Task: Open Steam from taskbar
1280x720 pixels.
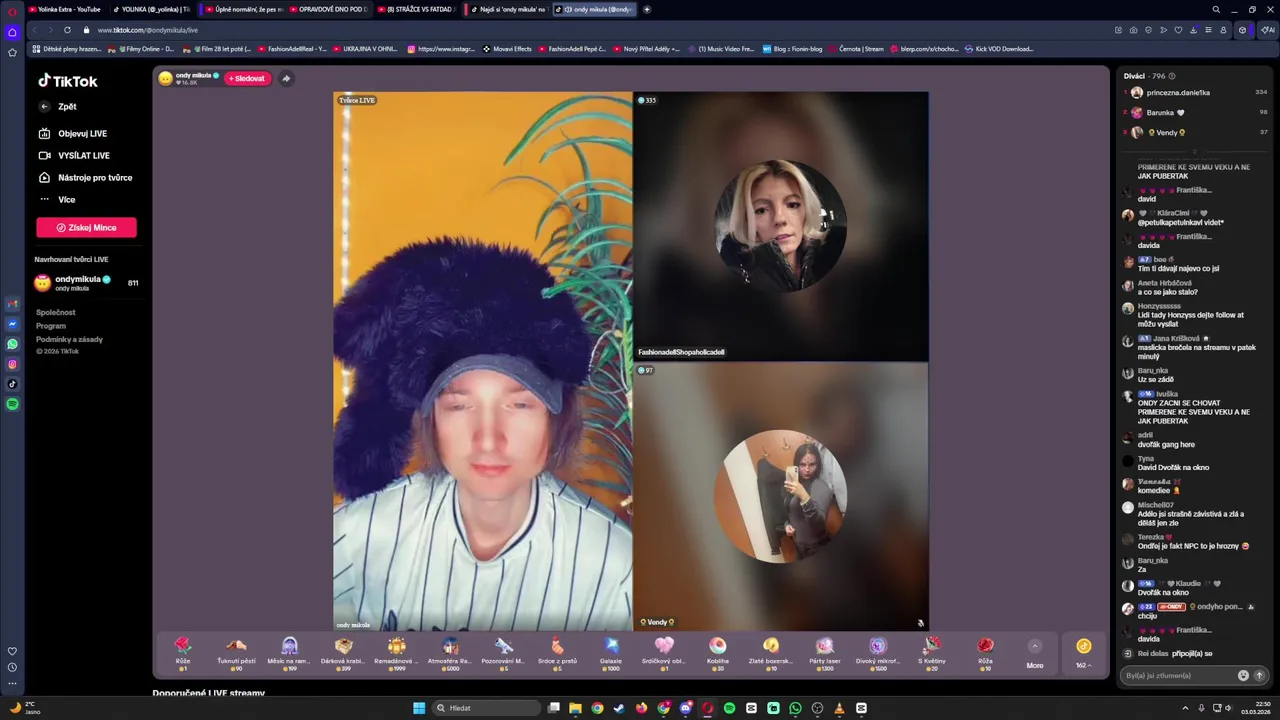Action: [619, 708]
